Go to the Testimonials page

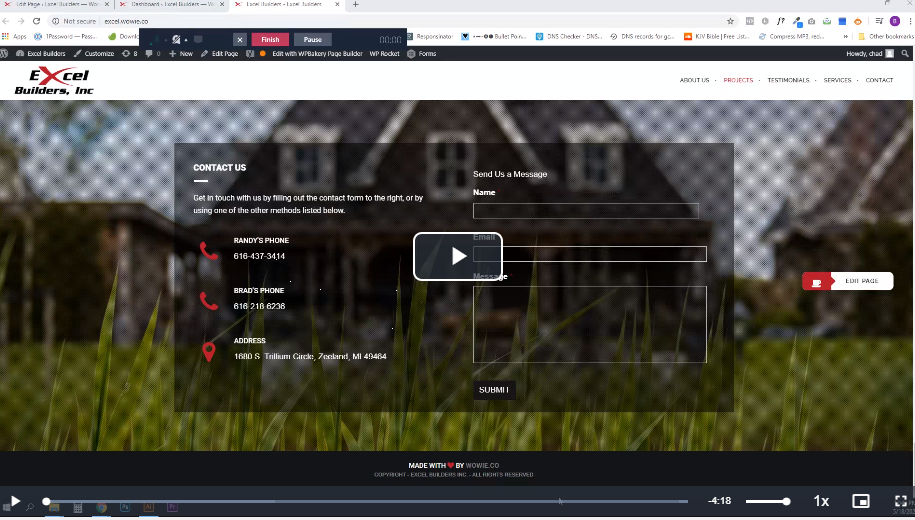pos(788,80)
